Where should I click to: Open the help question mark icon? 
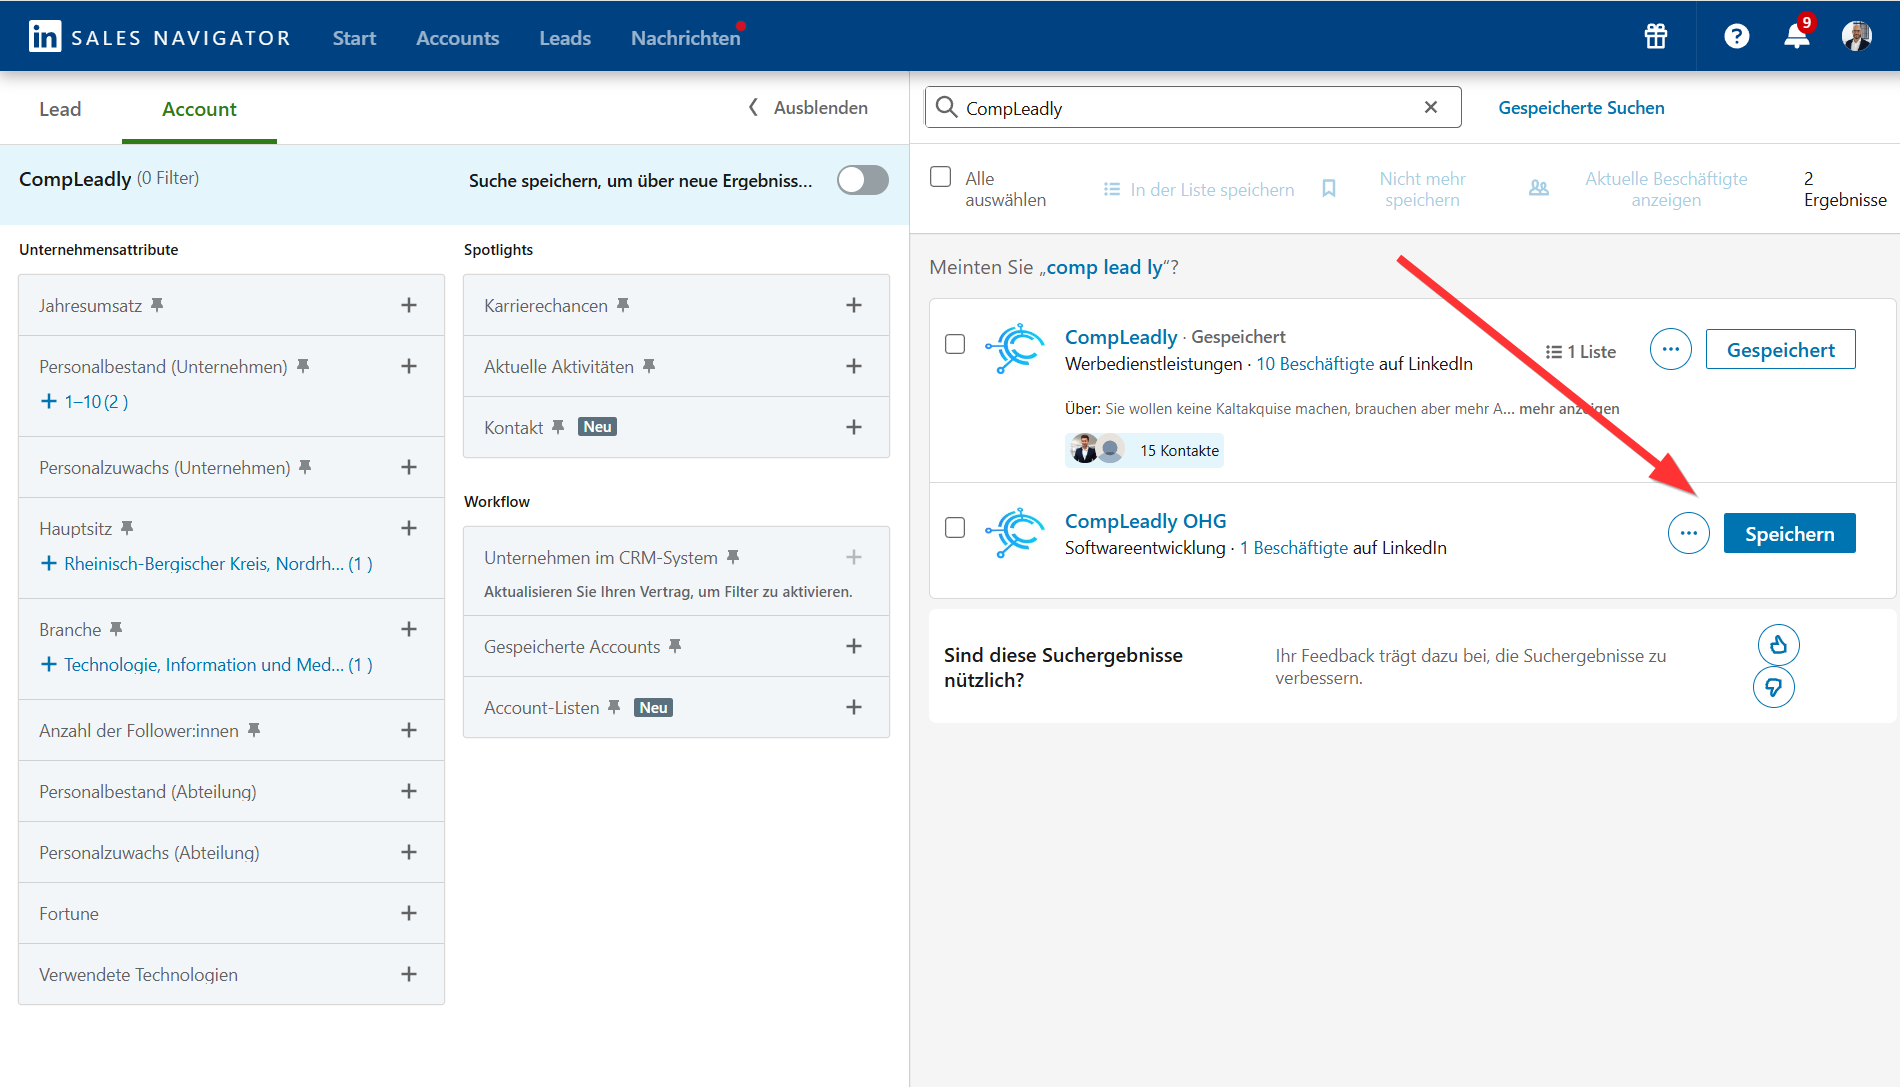1737,36
